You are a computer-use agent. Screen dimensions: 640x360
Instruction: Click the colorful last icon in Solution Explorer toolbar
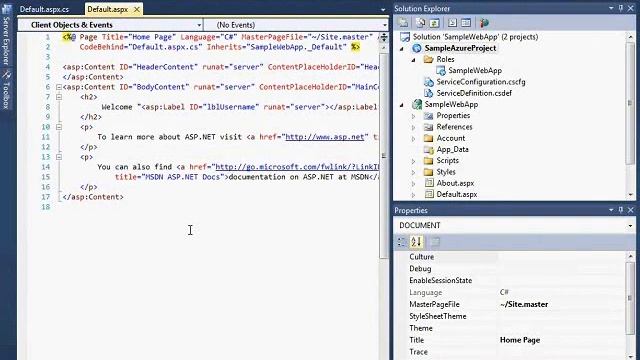[484, 23]
